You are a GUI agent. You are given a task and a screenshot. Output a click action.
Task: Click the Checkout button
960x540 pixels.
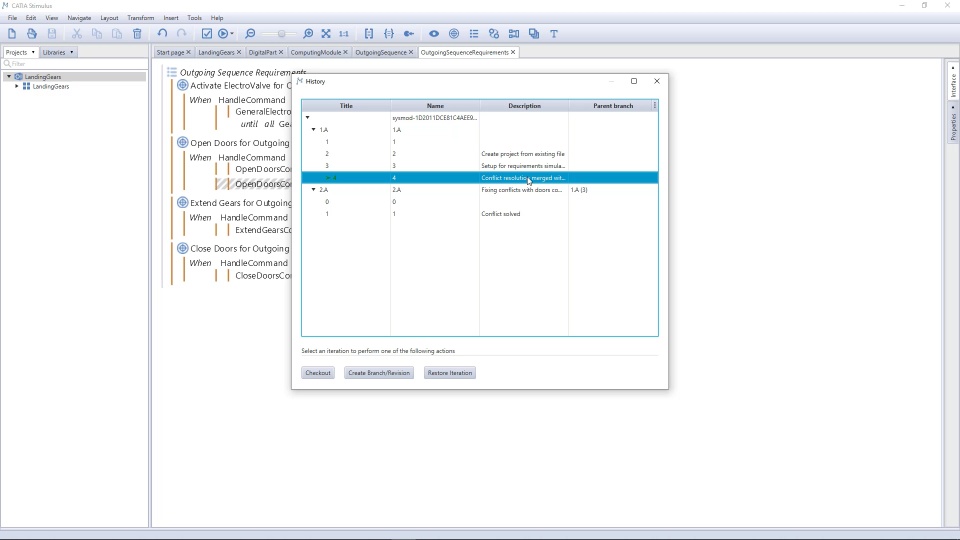pyautogui.click(x=318, y=373)
